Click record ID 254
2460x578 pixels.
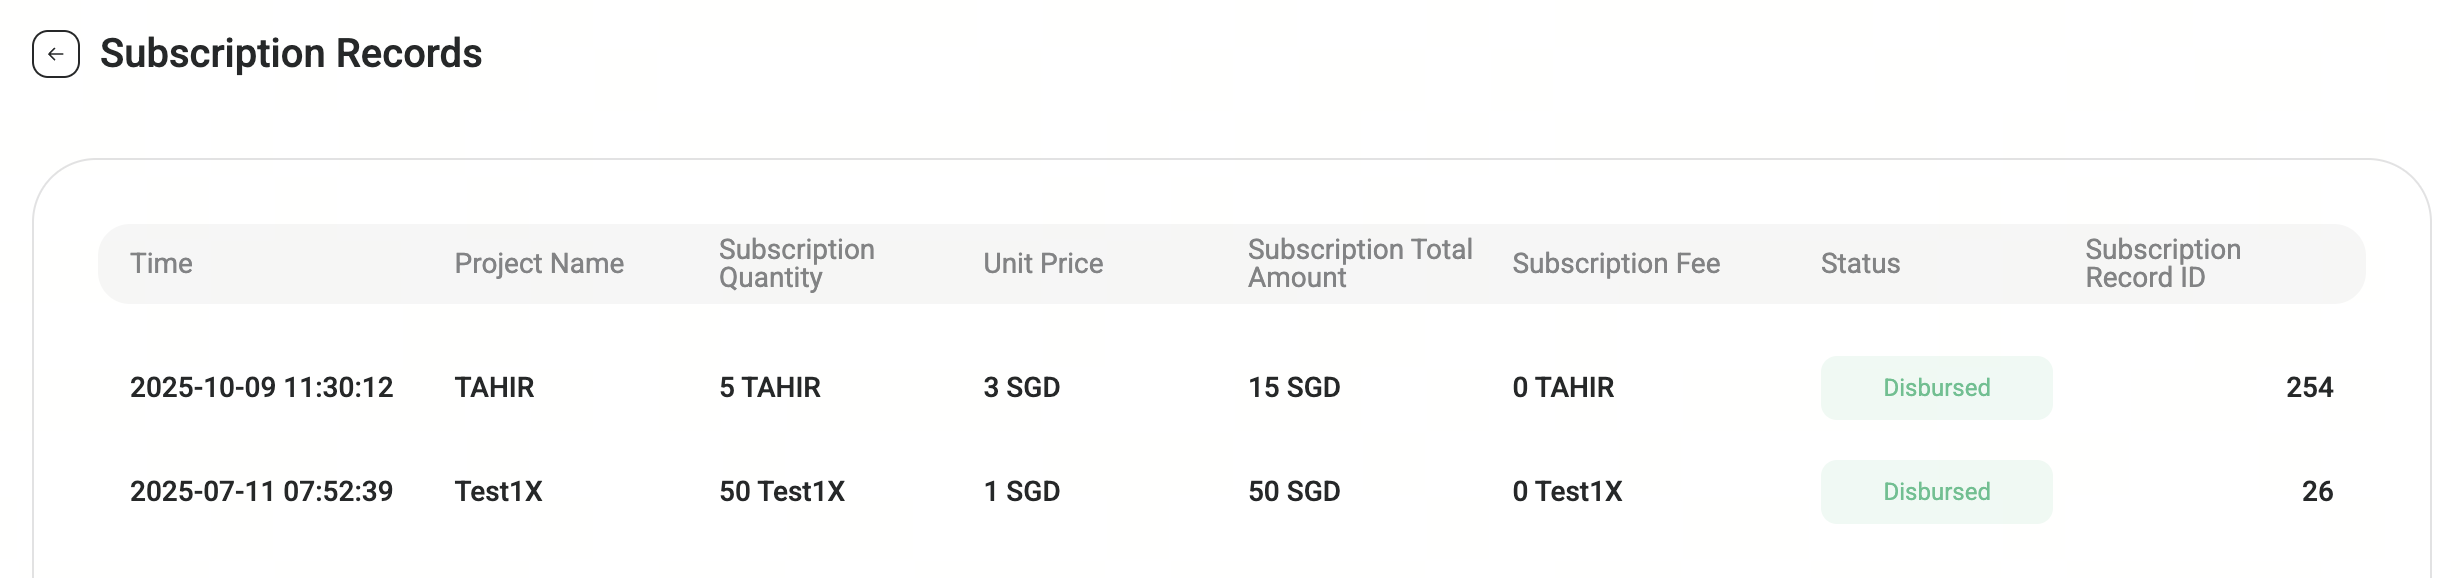2309,388
